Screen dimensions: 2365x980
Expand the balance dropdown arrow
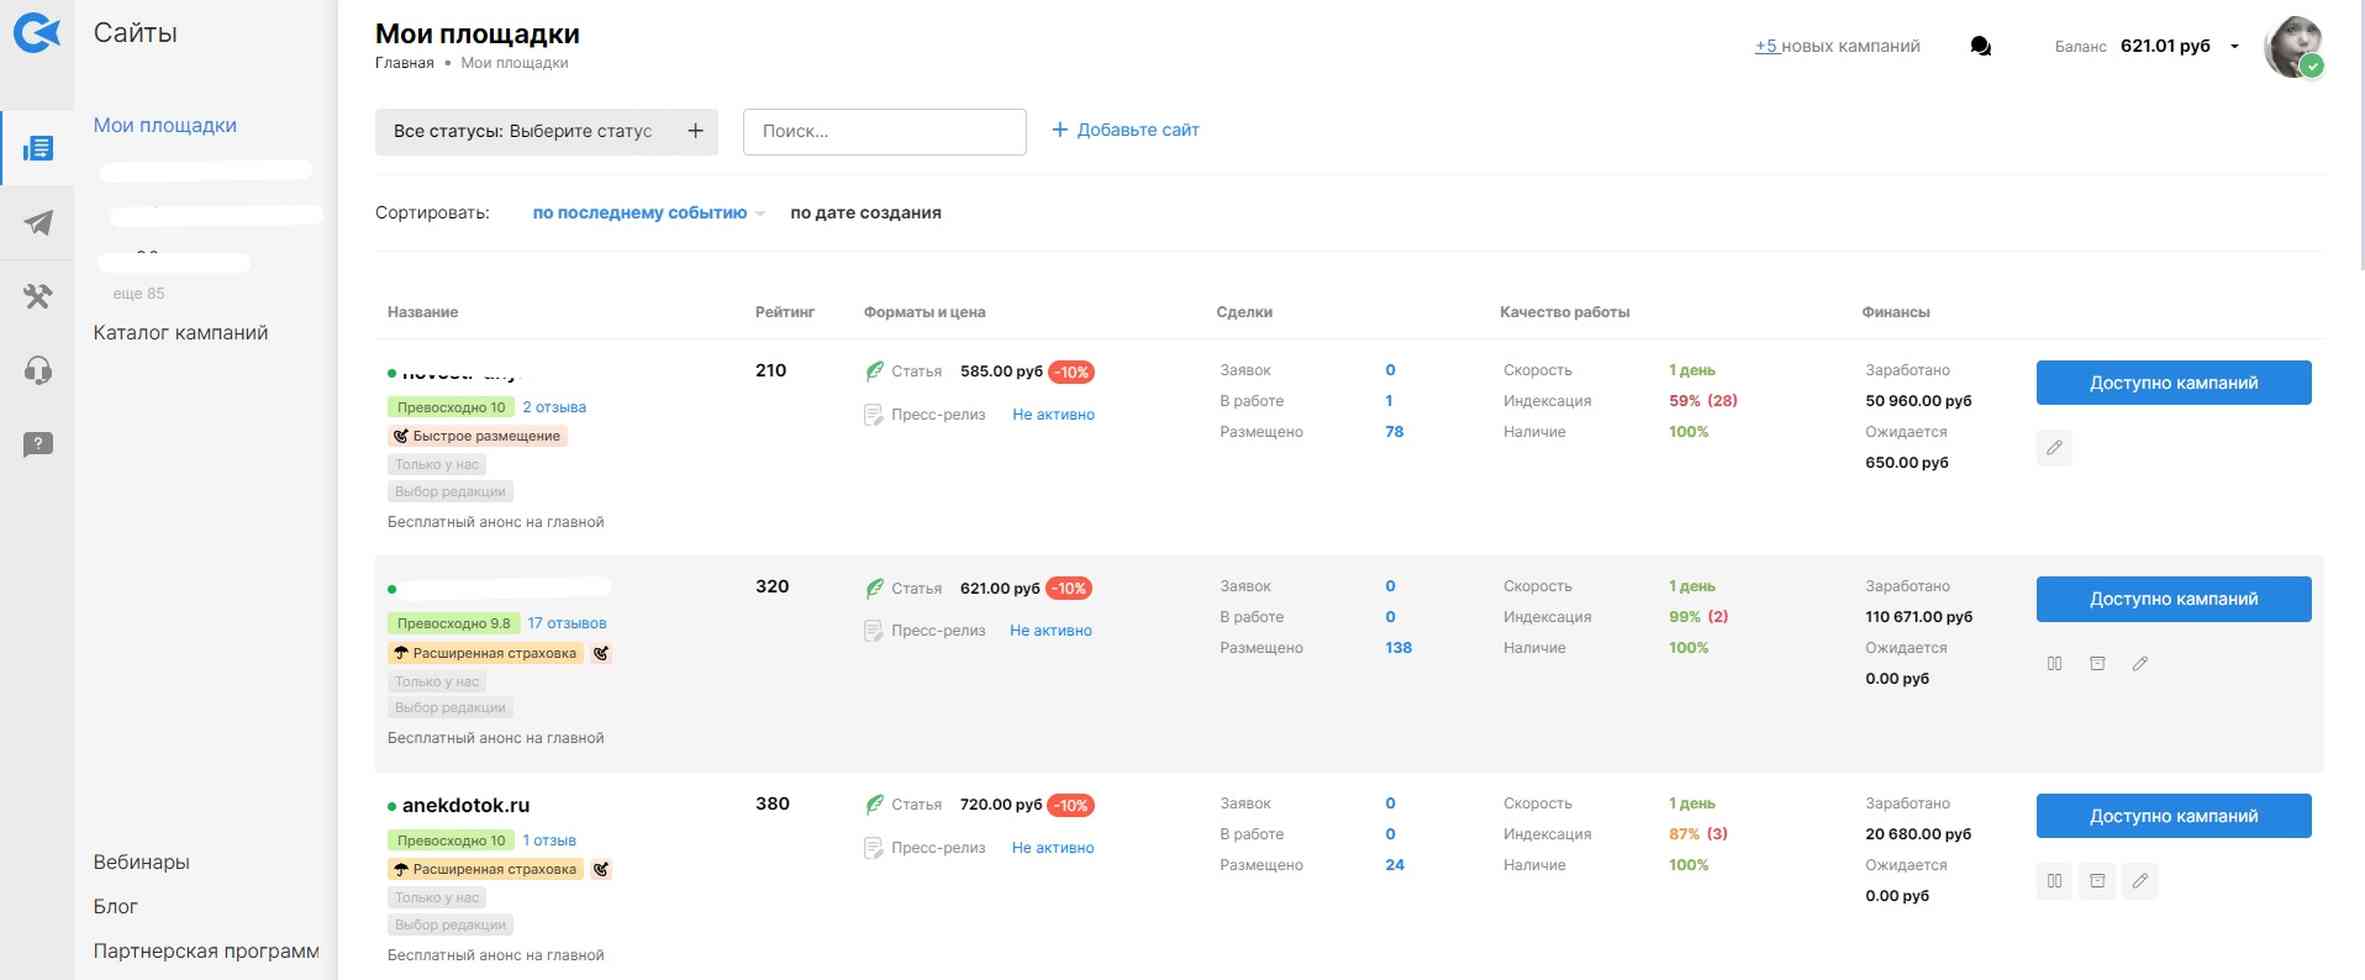(x=2234, y=46)
